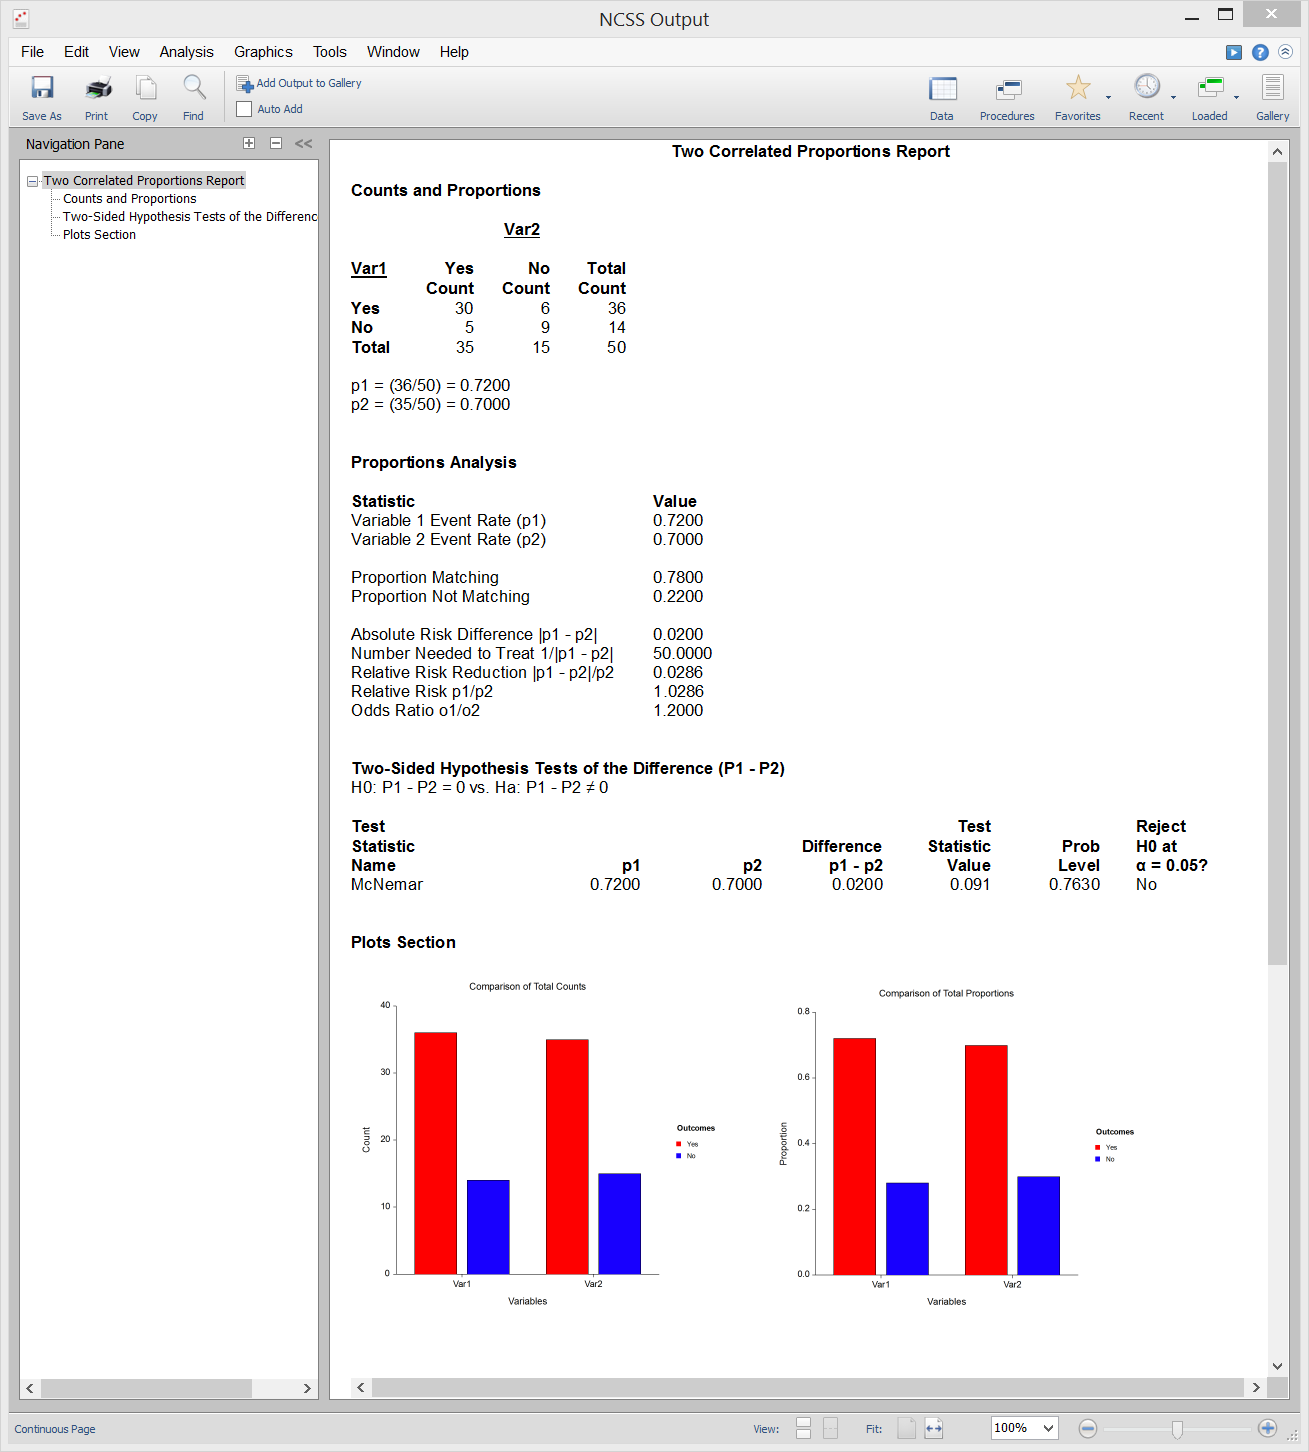This screenshot has width=1309, height=1452.
Task: Click the Favorites star icon
Action: click(x=1077, y=88)
